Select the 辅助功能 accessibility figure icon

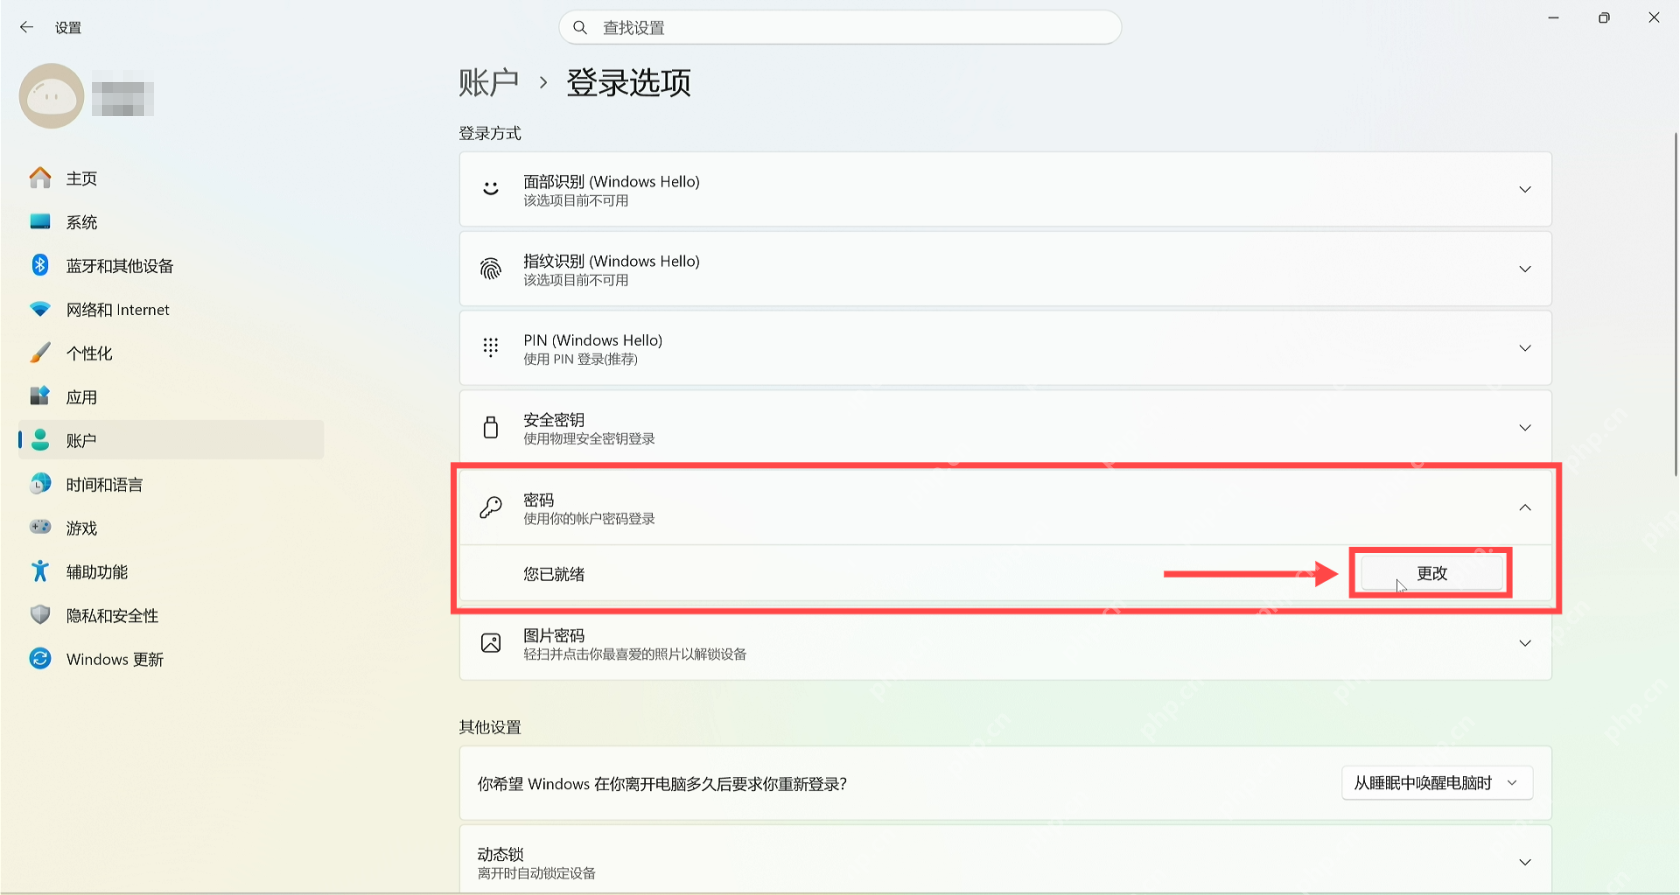click(x=40, y=571)
